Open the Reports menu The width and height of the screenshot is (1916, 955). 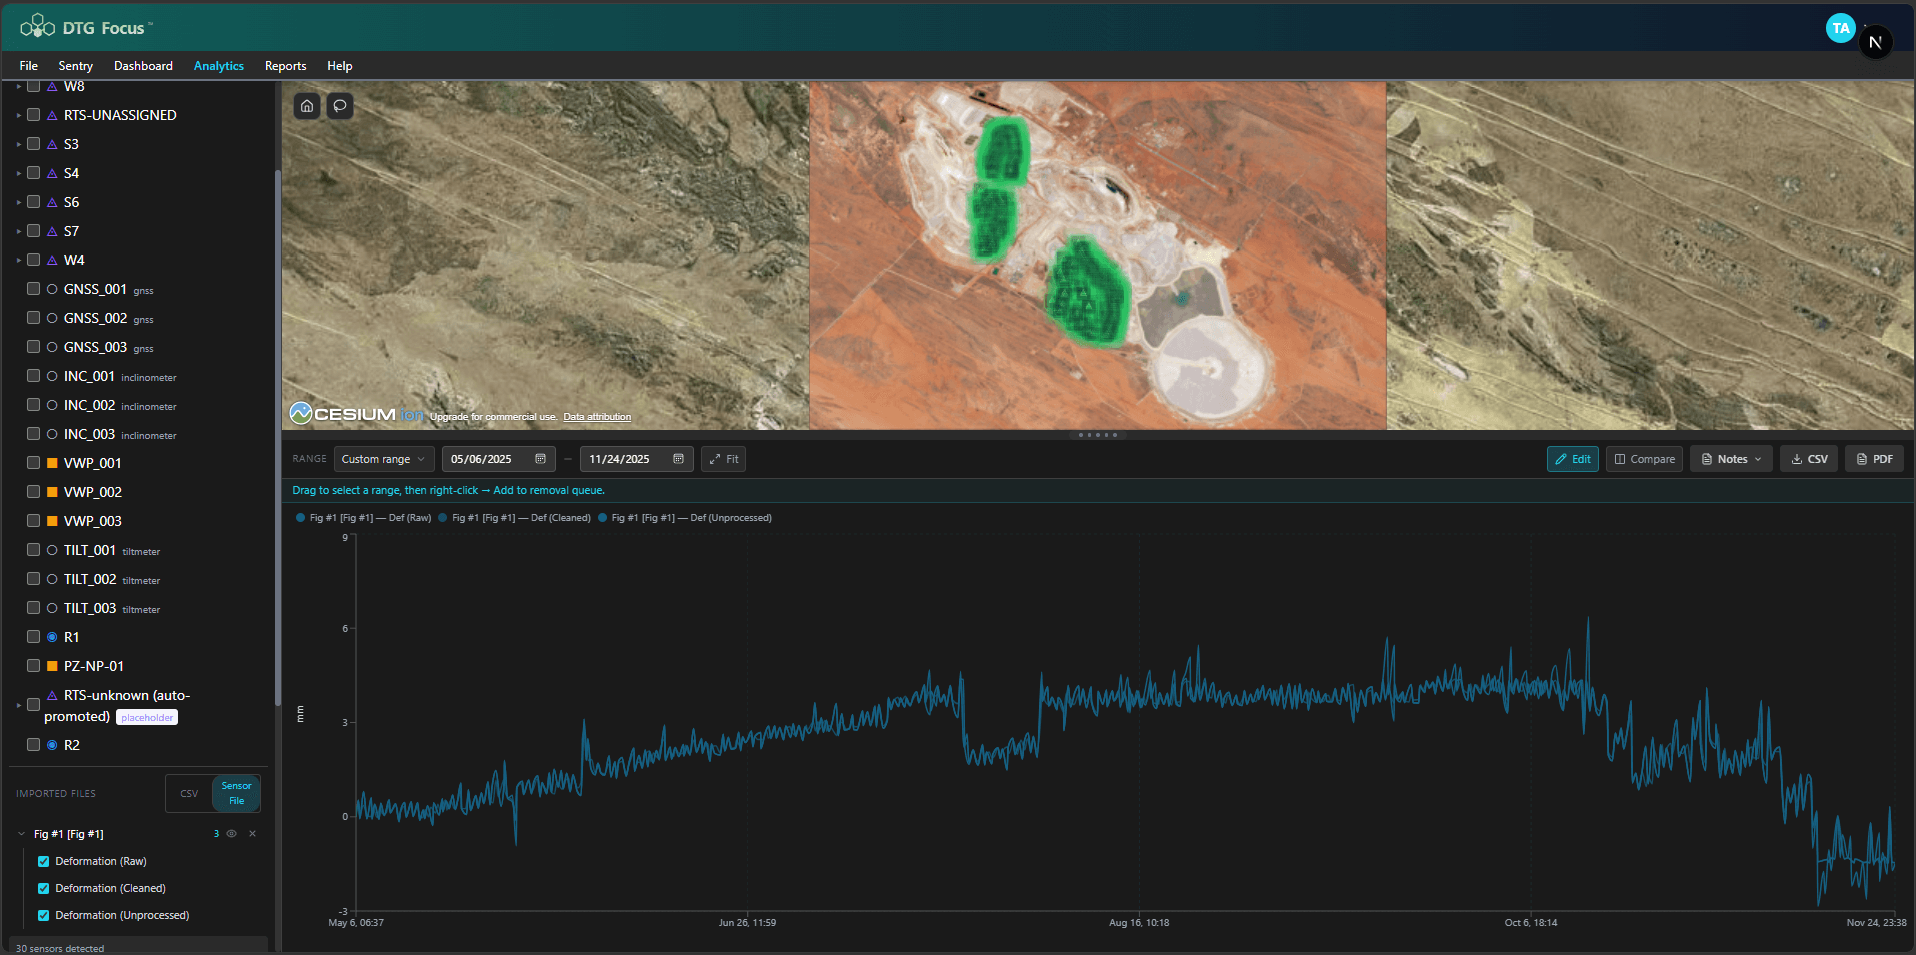click(285, 66)
